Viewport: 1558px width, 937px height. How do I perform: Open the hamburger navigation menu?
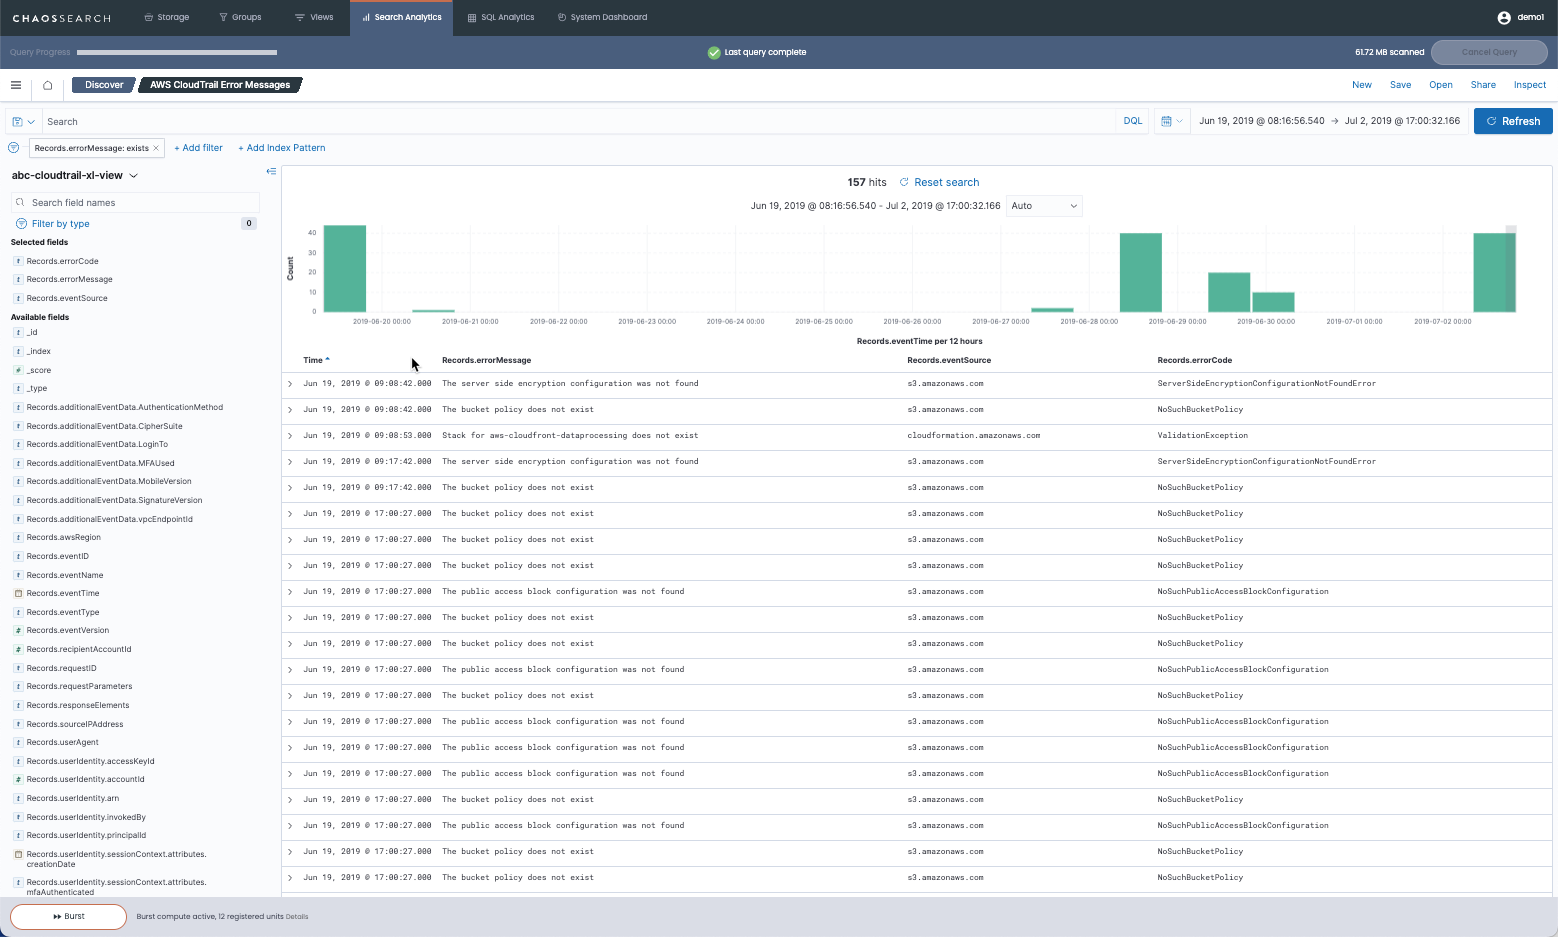pos(16,85)
